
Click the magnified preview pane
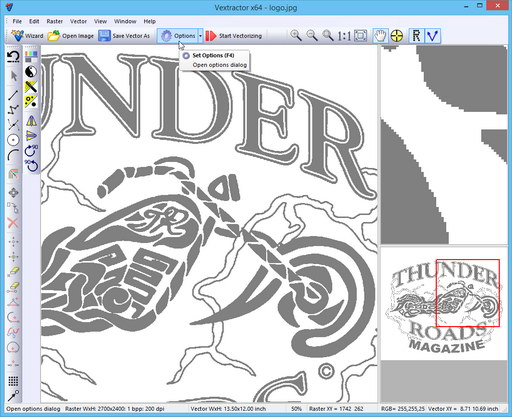click(x=444, y=145)
